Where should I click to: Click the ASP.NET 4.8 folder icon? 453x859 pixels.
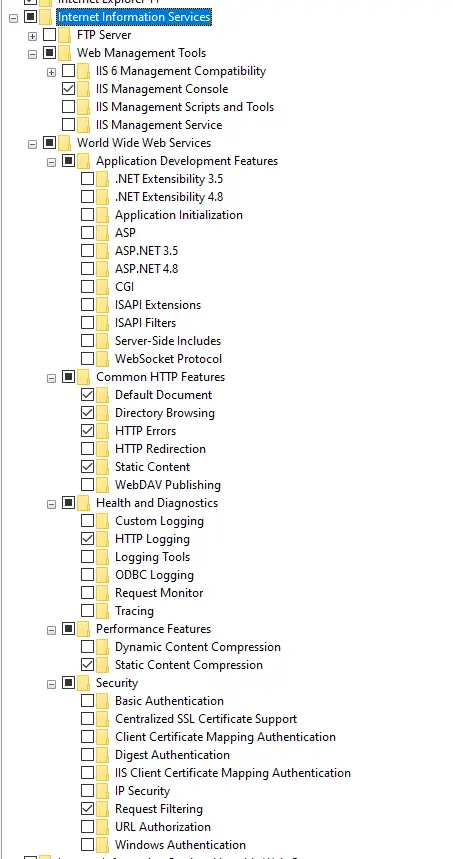point(102,269)
